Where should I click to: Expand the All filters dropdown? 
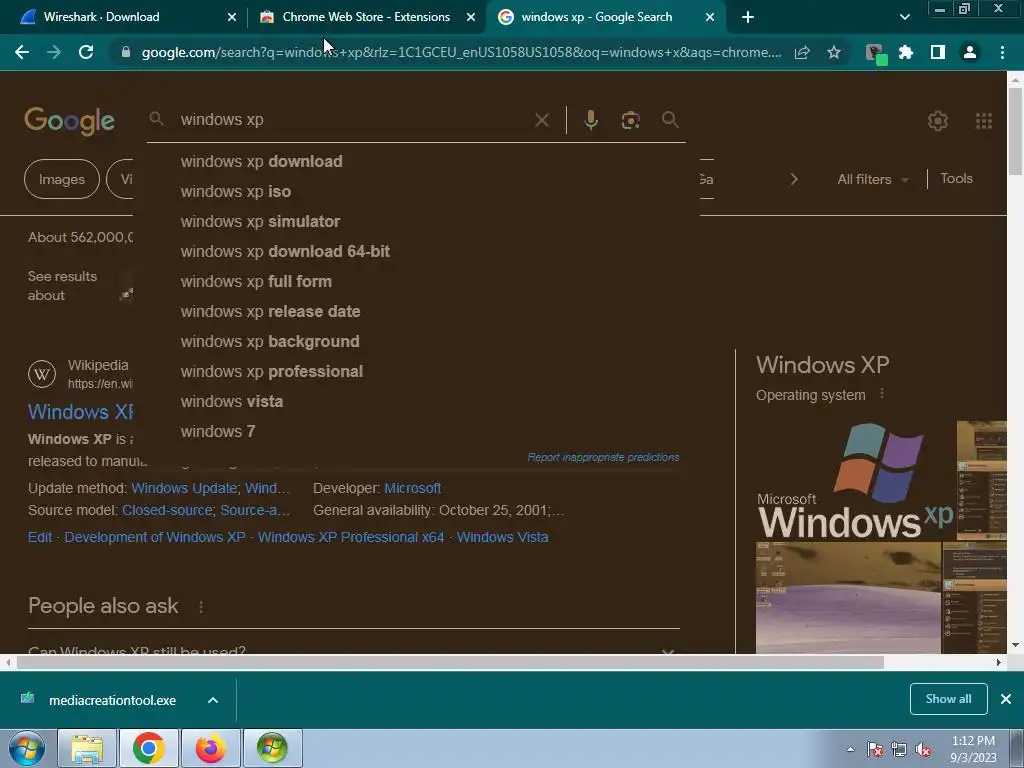(x=872, y=179)
